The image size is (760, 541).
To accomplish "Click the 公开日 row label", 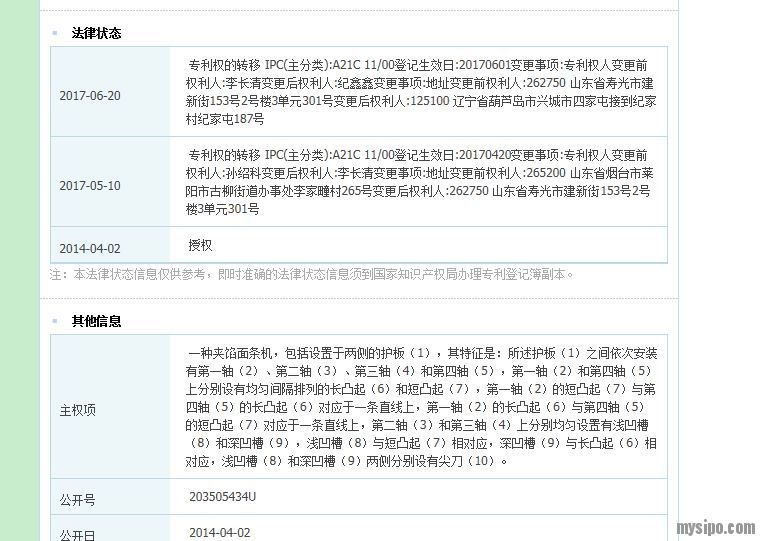I will (78, 535).
